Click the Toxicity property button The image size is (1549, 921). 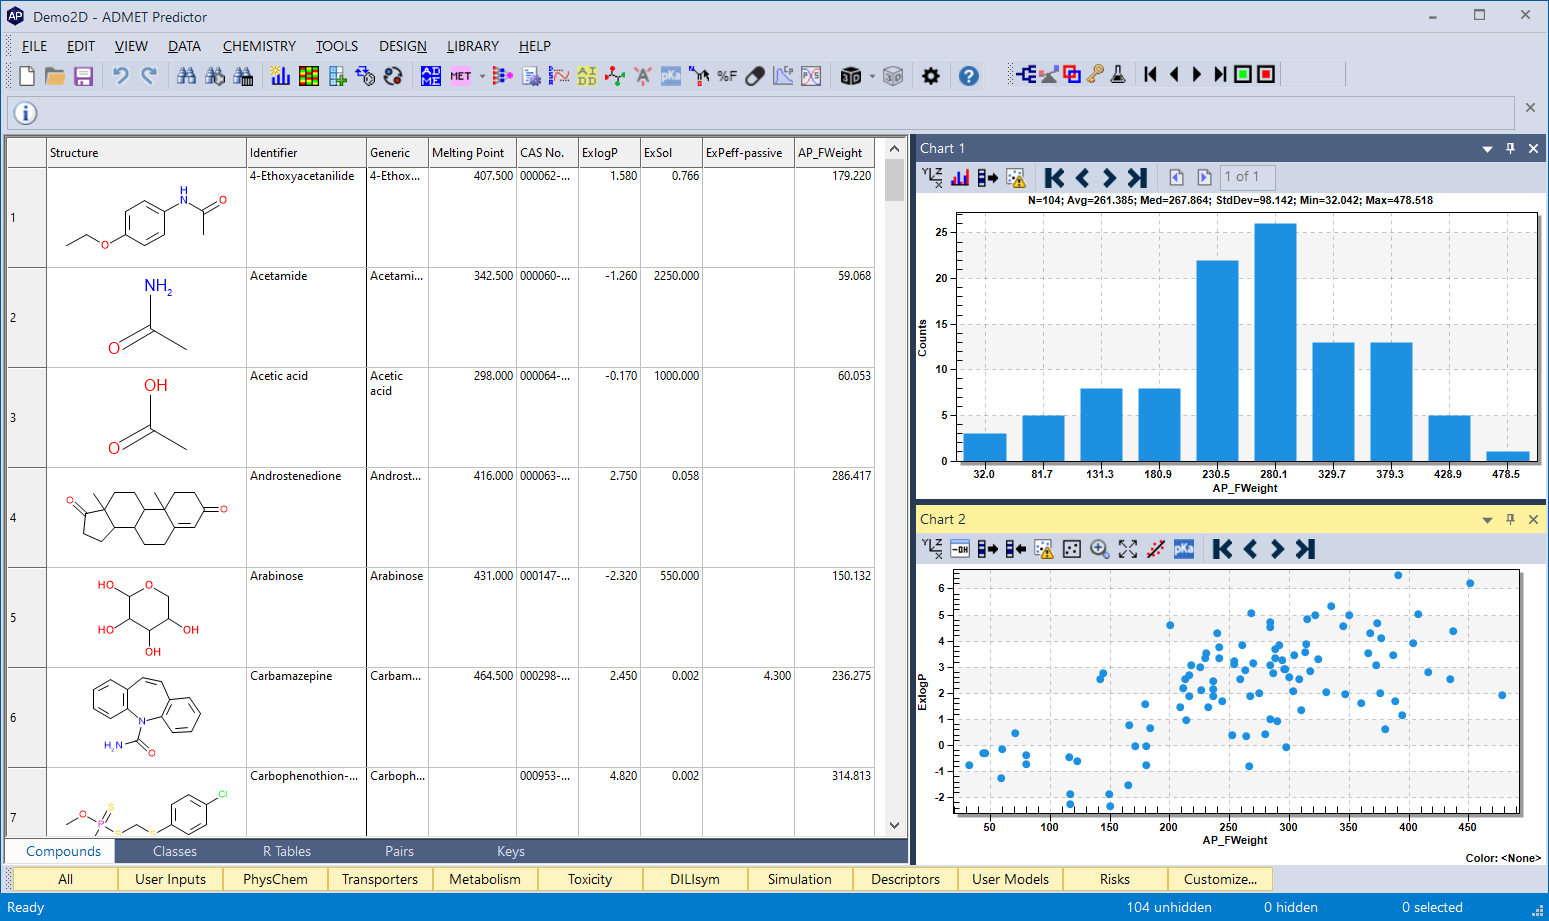590,879
